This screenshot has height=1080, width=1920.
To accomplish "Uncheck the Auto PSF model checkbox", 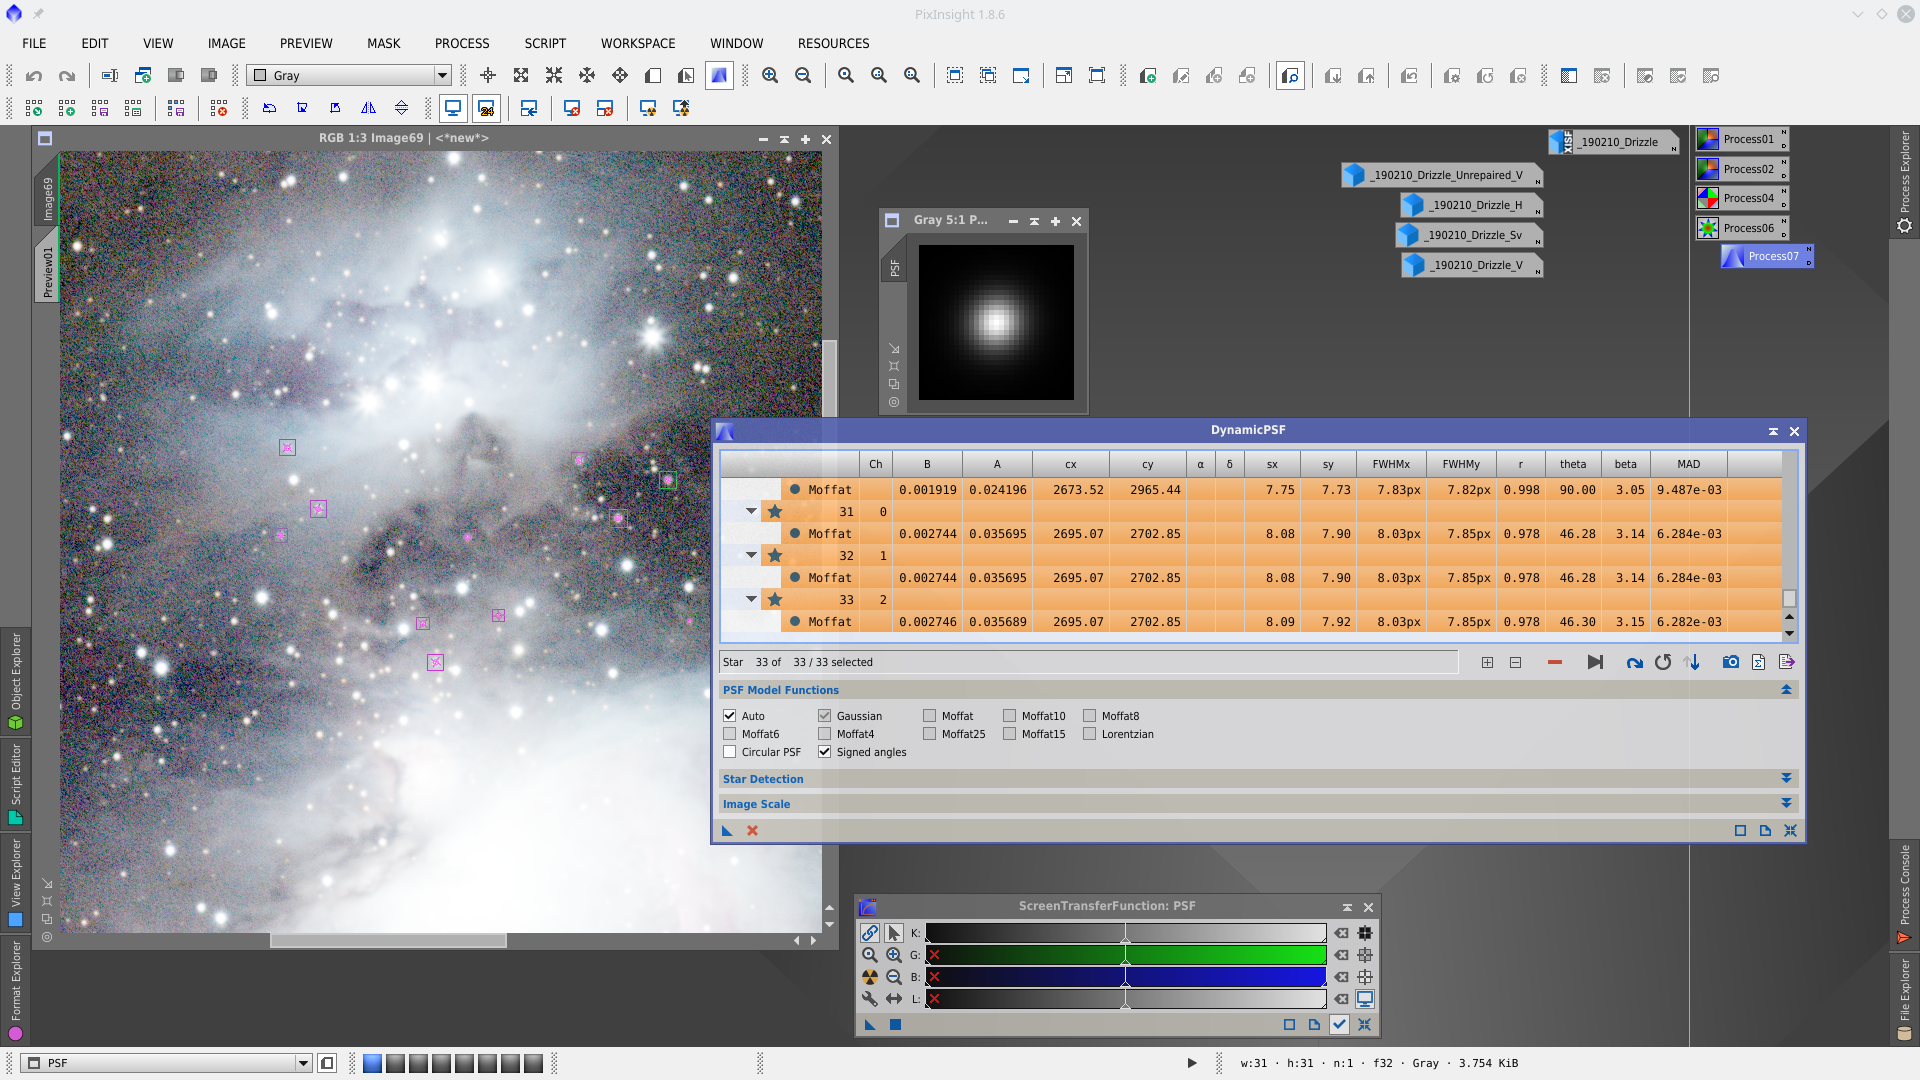I will [x=730, y=716].
